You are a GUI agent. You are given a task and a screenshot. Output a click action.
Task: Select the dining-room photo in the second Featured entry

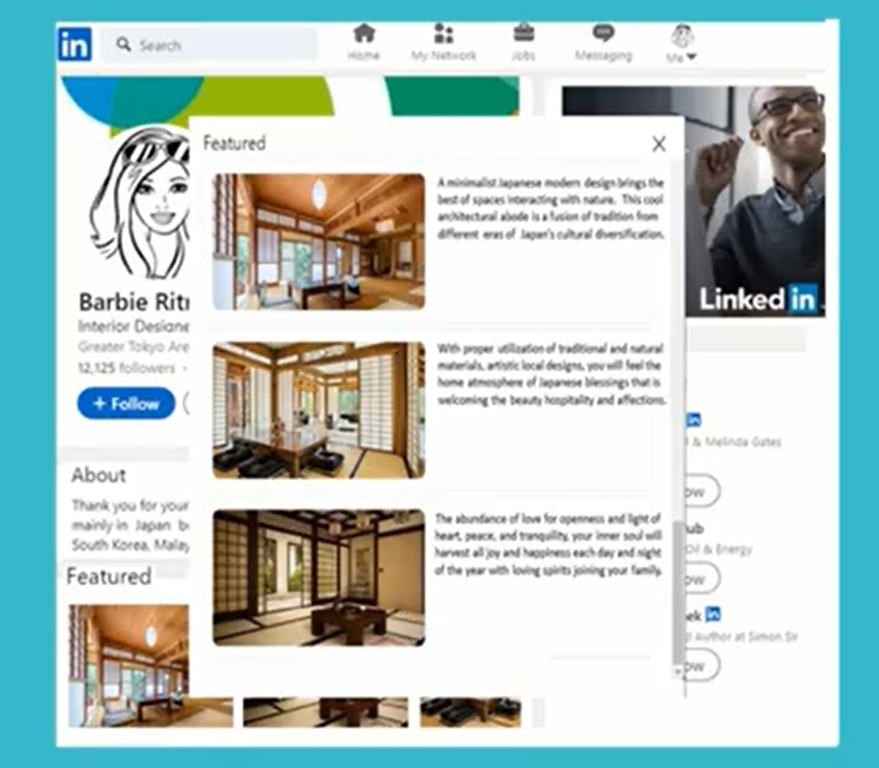[x=317, y=408]
